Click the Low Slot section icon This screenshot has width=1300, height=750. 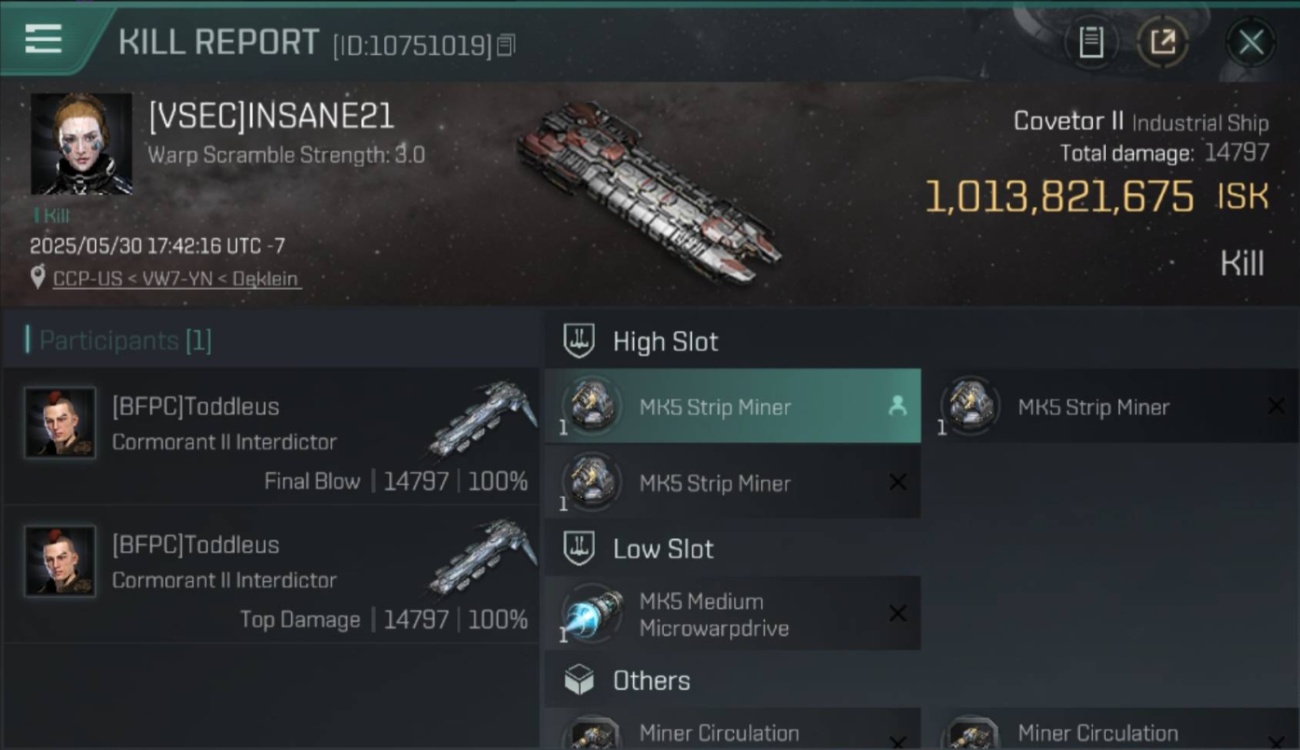[579, 548]
